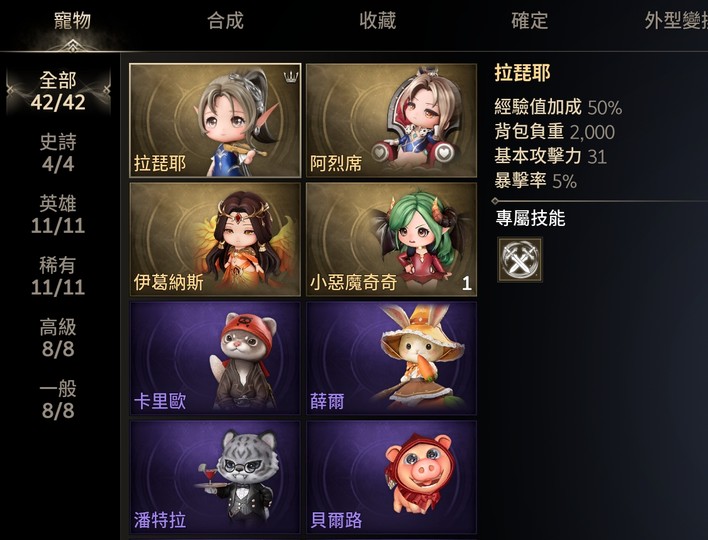Filter pets by 史詩 4/4
This screenshot has width=708, height=540.
pyautogui.click(x=58, y=153)
